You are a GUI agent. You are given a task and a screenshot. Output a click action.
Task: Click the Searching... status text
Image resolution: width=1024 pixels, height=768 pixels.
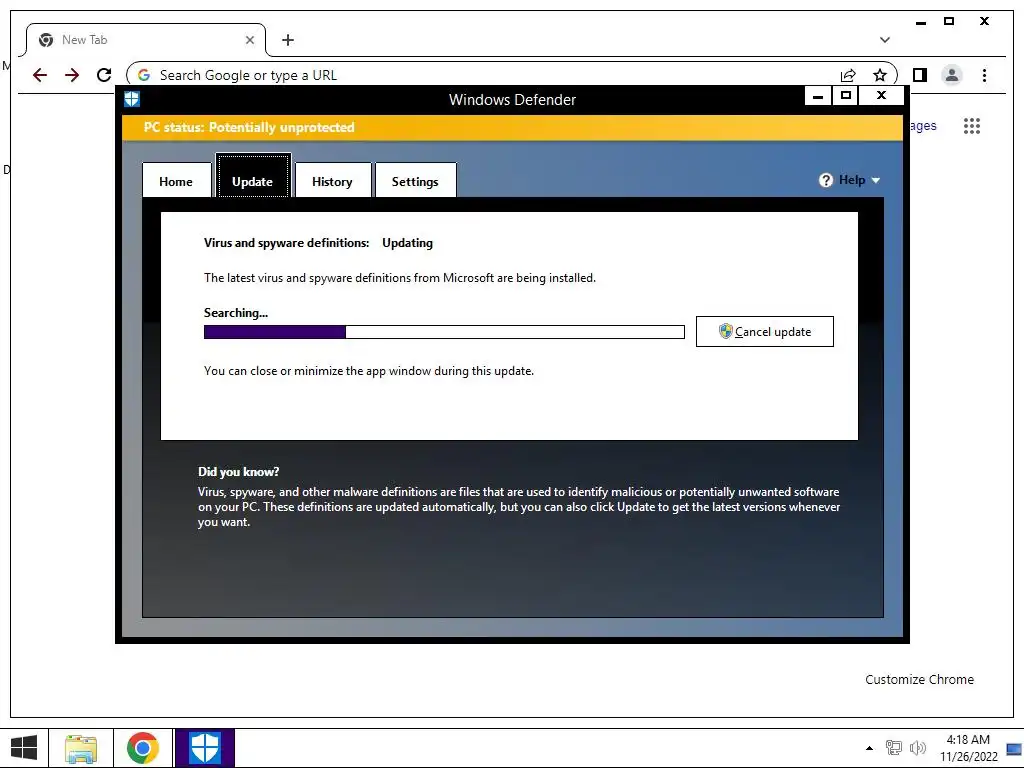[236, 313]
